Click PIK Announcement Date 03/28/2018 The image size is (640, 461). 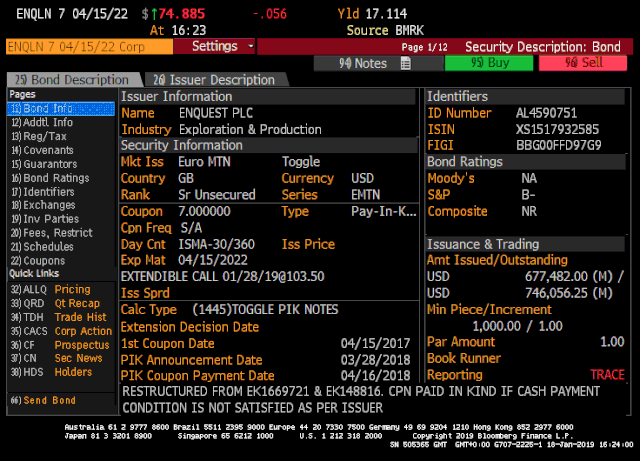(x=375, y=360)
